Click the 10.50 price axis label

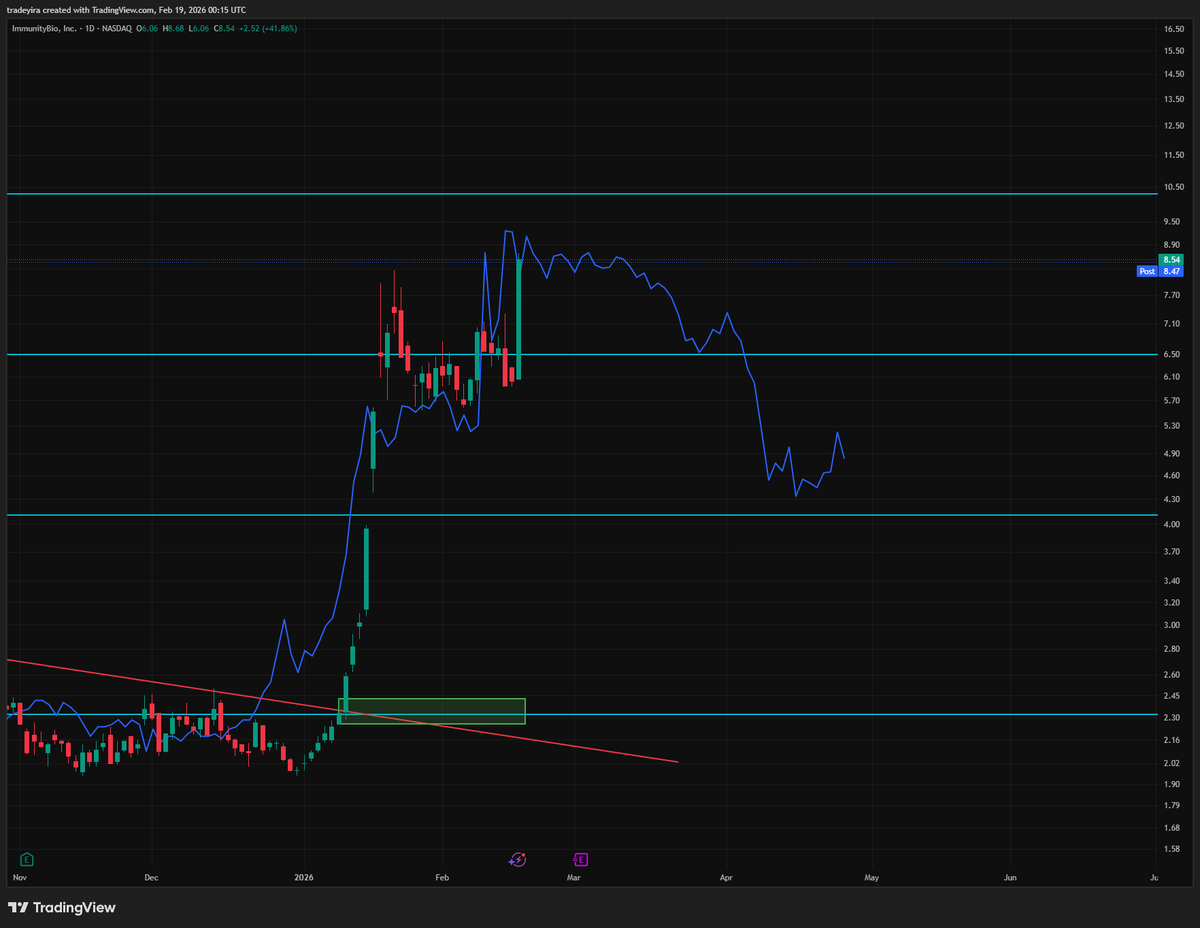click(x=1173, y=187)
